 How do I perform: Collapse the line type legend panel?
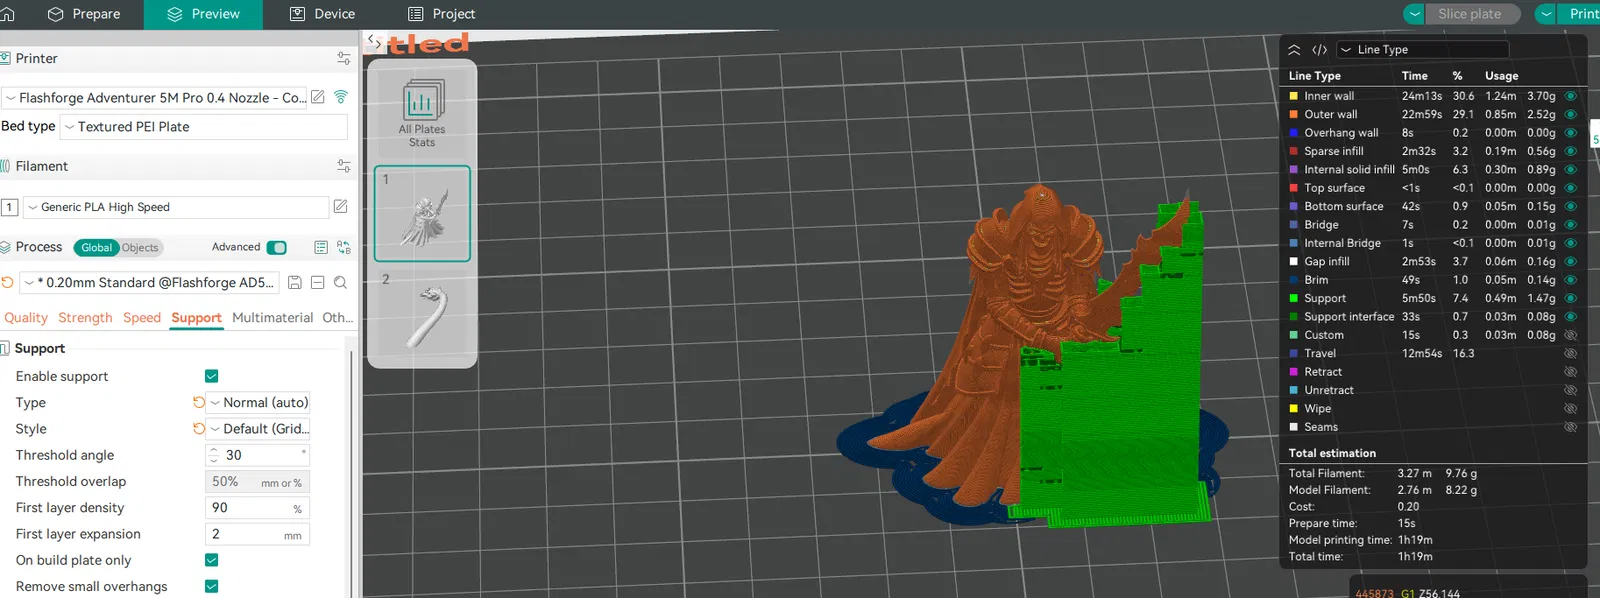1294,49
